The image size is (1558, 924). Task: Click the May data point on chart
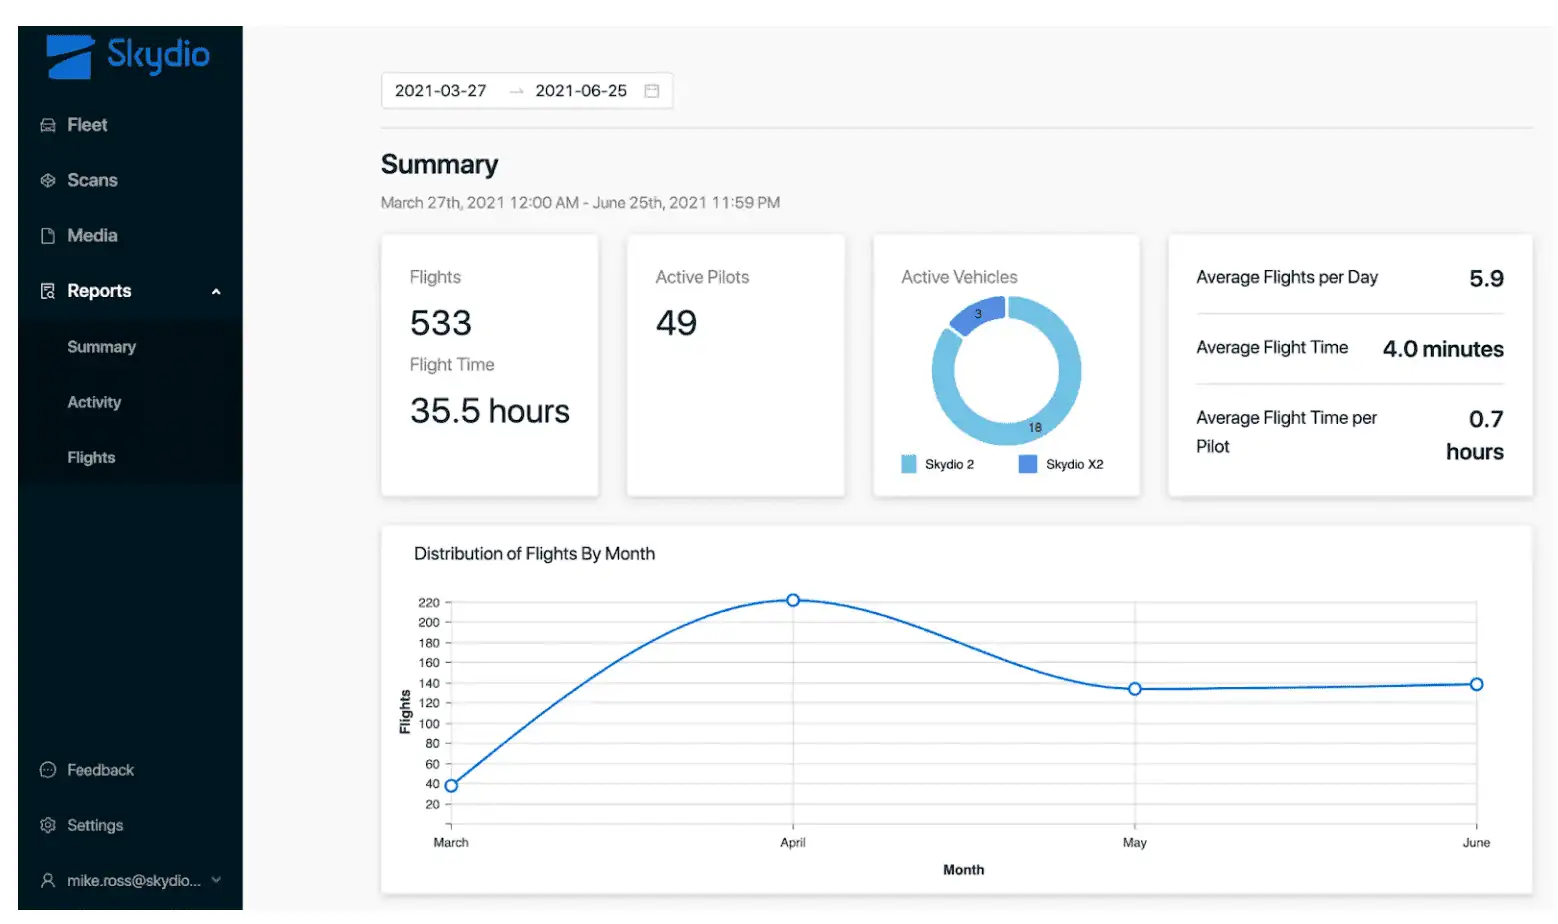1135,689
